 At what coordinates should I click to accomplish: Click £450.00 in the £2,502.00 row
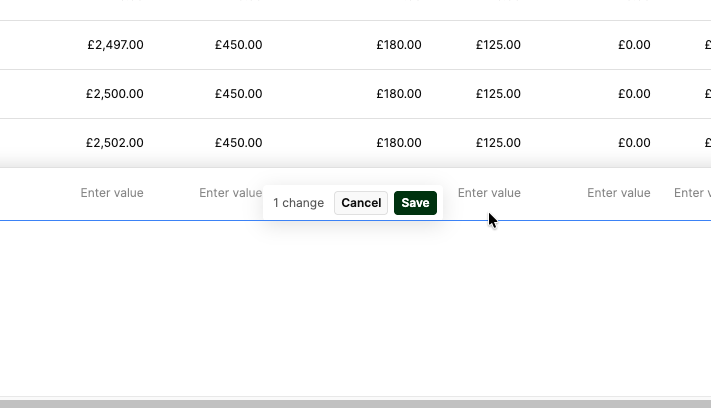coord(238,143)
